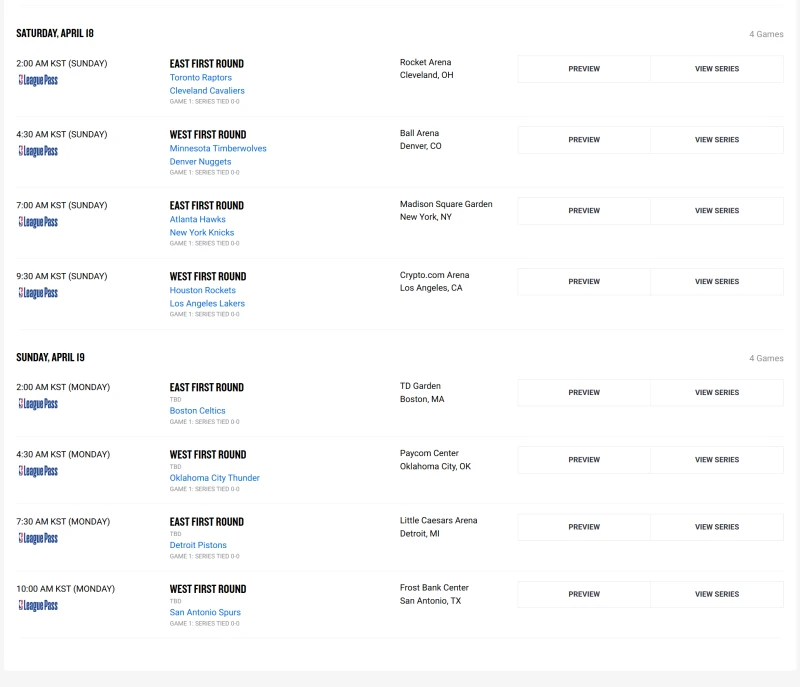Viewport: 800px width, 687px height.
Task: Open the San Antonio Spurs team link
Action: (x=205, y=613)
